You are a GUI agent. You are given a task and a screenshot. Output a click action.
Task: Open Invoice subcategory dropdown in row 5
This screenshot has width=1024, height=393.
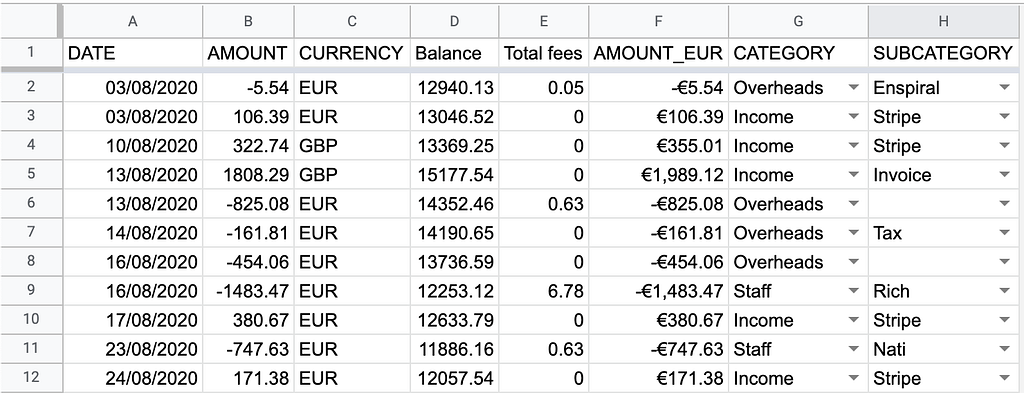click(1004, 175)
